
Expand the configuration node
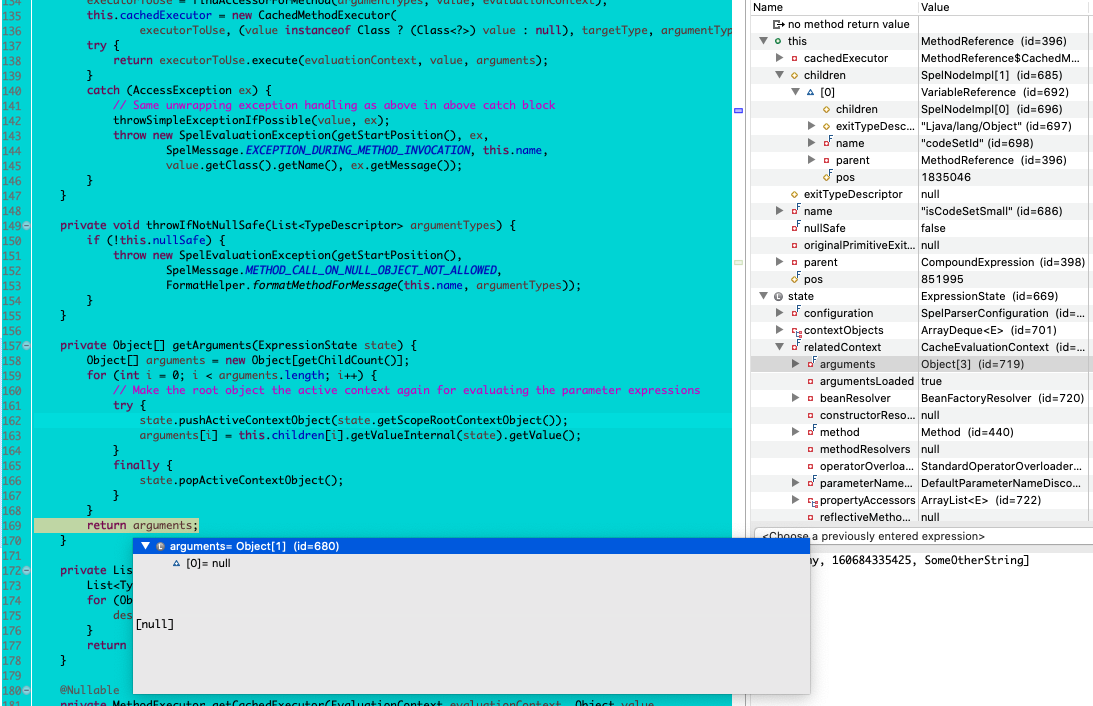[x=779, y=313]
